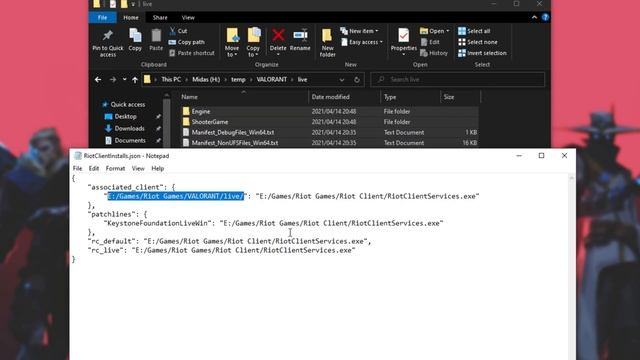This screenshot has height=360, width=640.
Task: Open Easy access dropdown
Action: tap(362, 42)
